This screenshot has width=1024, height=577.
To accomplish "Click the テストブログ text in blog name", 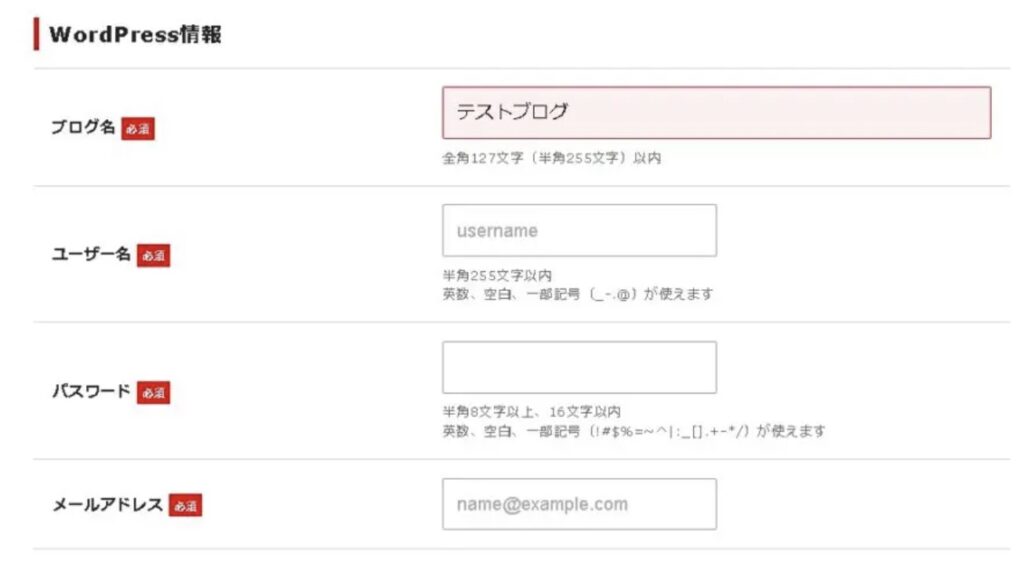I will click(512, 112).
